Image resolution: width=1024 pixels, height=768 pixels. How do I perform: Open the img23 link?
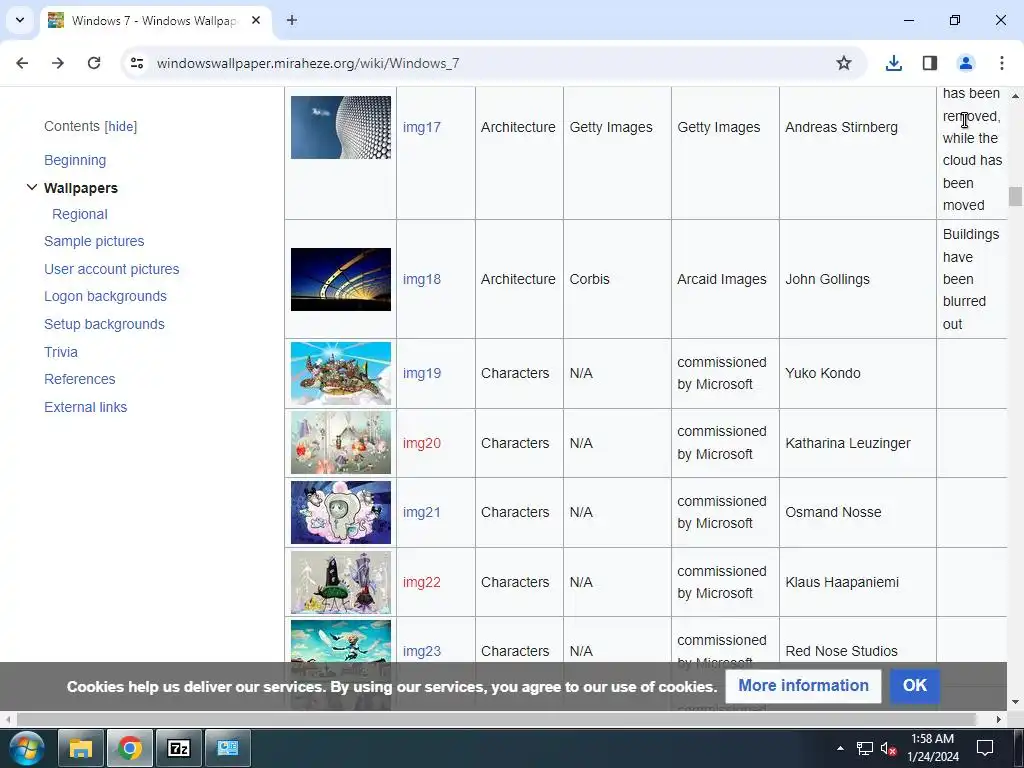pyautogui.click(x=421, y=651)
